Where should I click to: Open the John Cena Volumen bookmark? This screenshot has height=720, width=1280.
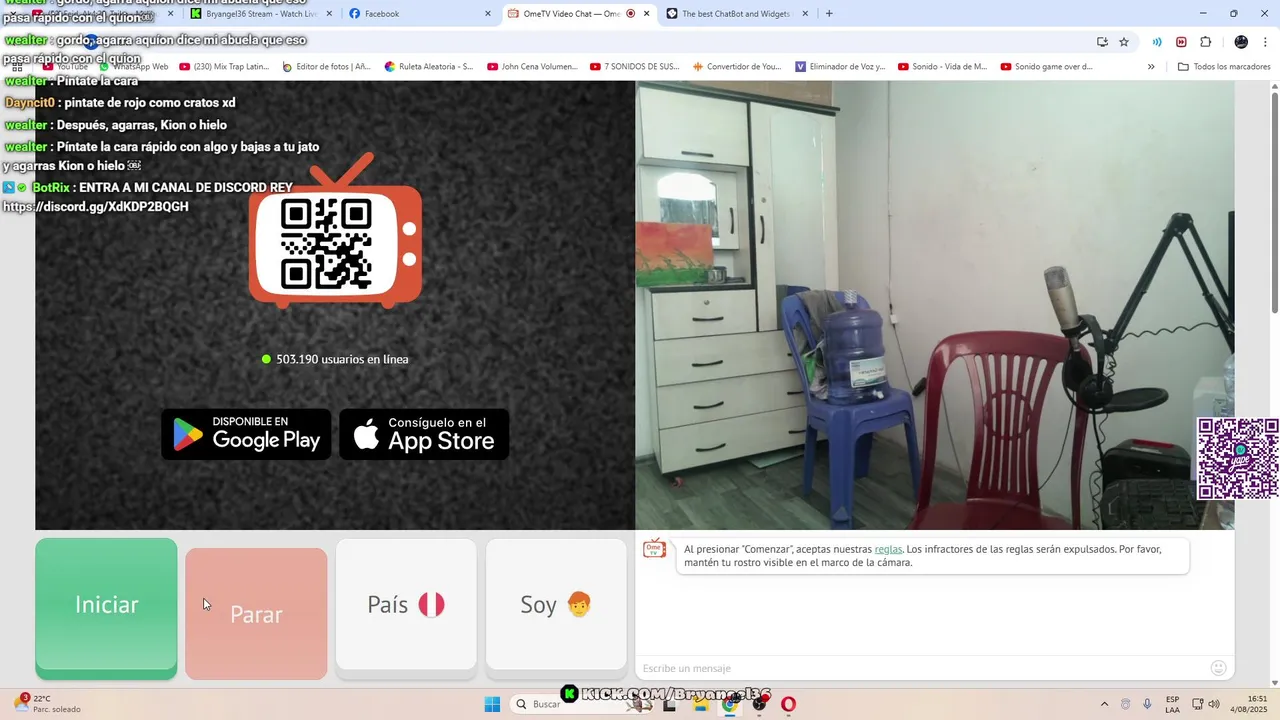(532, 67)
